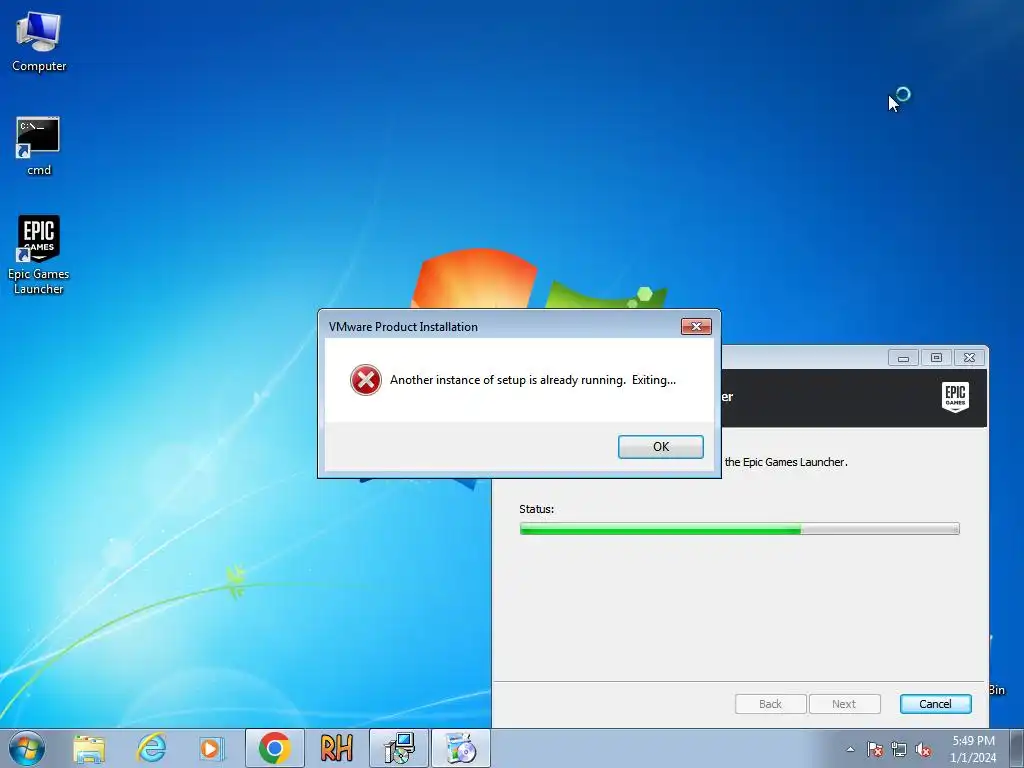Click the VMware Product Installation title text
1024x768 pixels.
[x=403, y=327]
